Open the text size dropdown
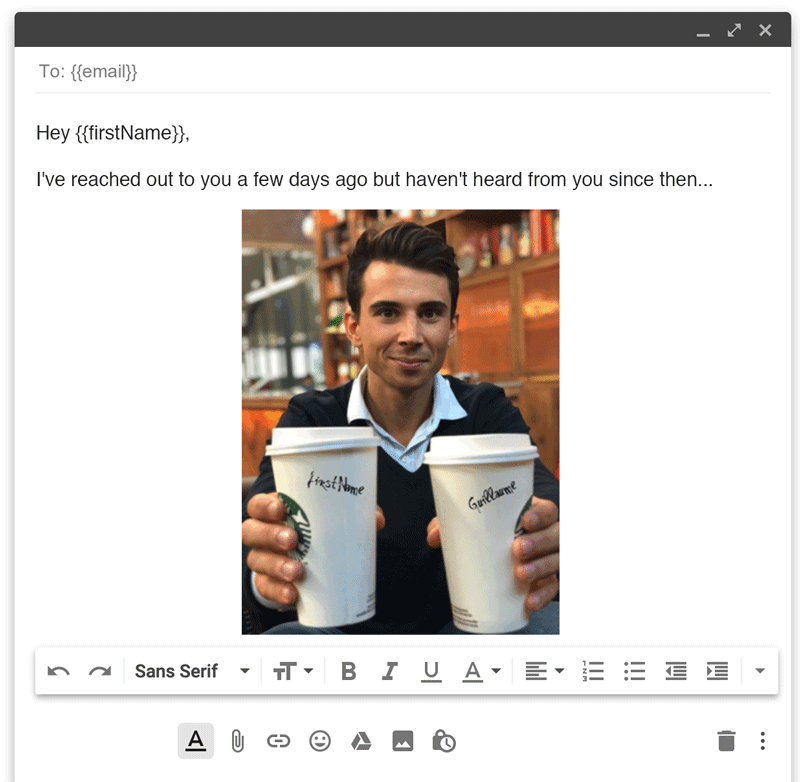This screenshot has width=800, height=782. click(293, 671)
